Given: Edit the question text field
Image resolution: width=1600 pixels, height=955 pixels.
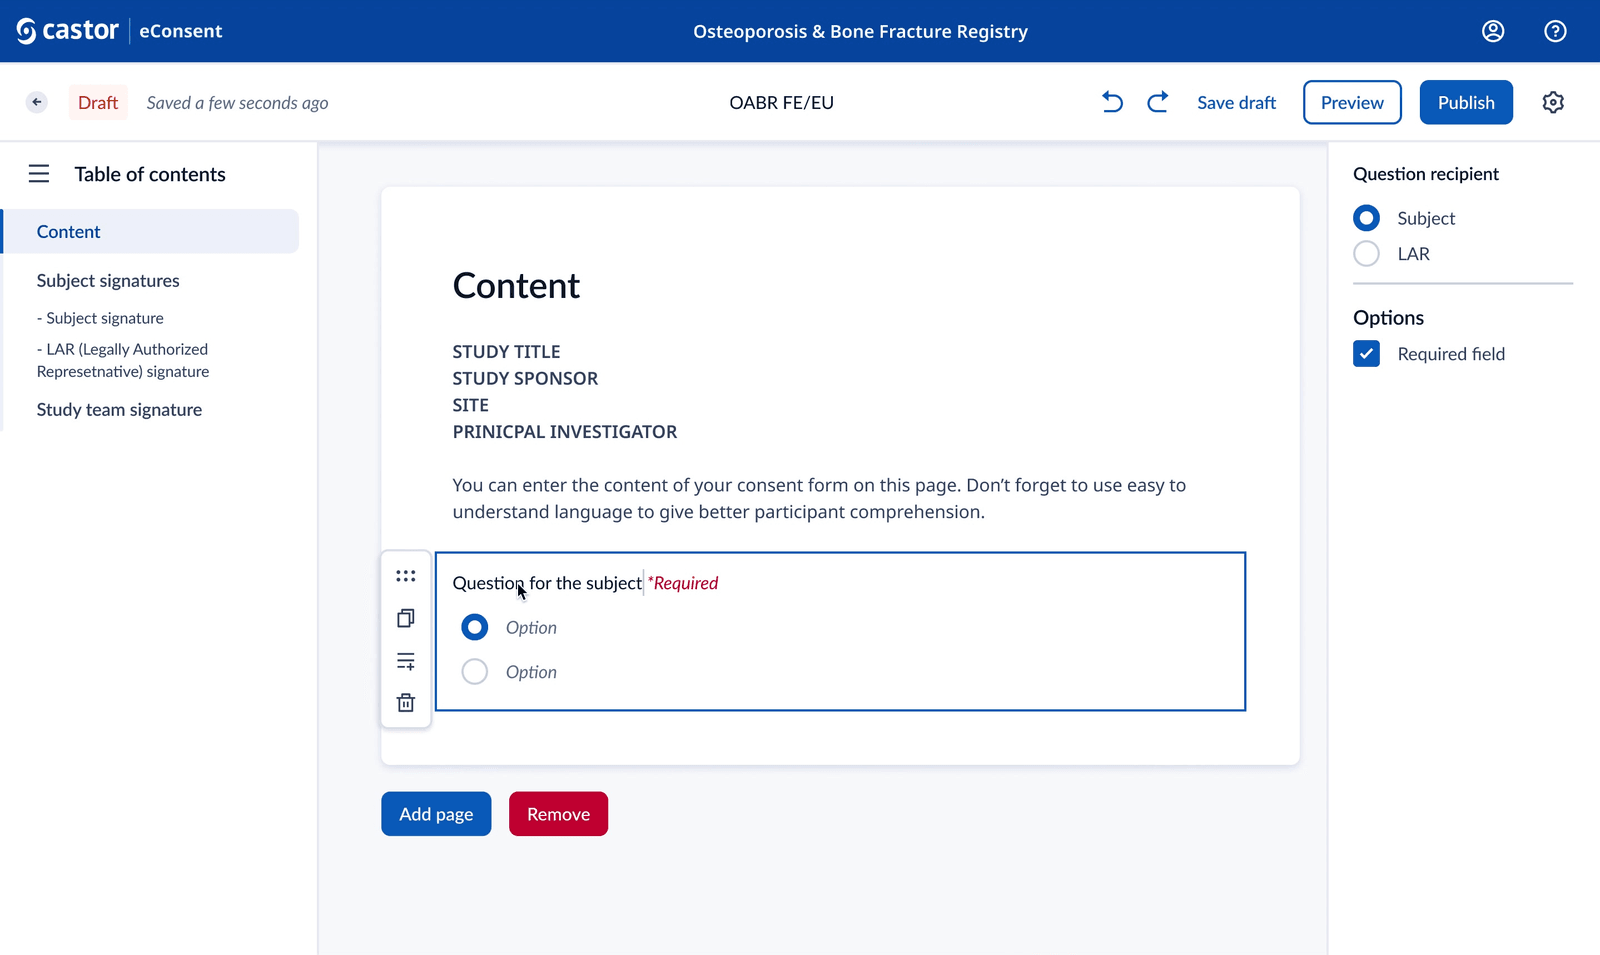Looking at the screenshot, I should 547,583.
